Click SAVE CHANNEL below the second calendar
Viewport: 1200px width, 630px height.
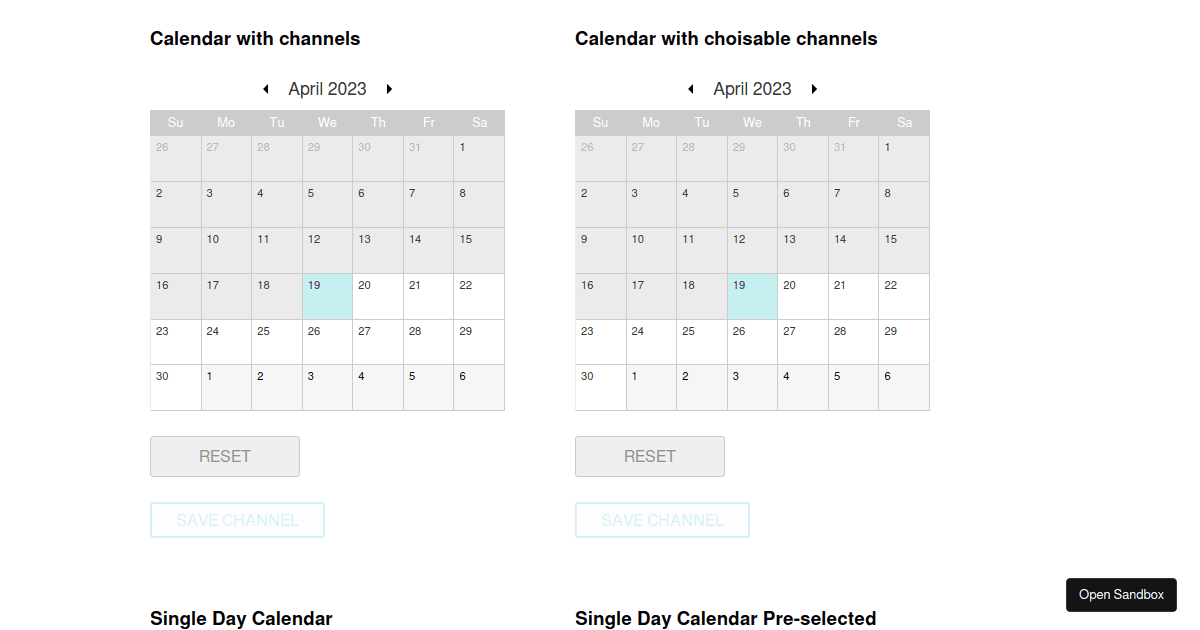(662, 519)
